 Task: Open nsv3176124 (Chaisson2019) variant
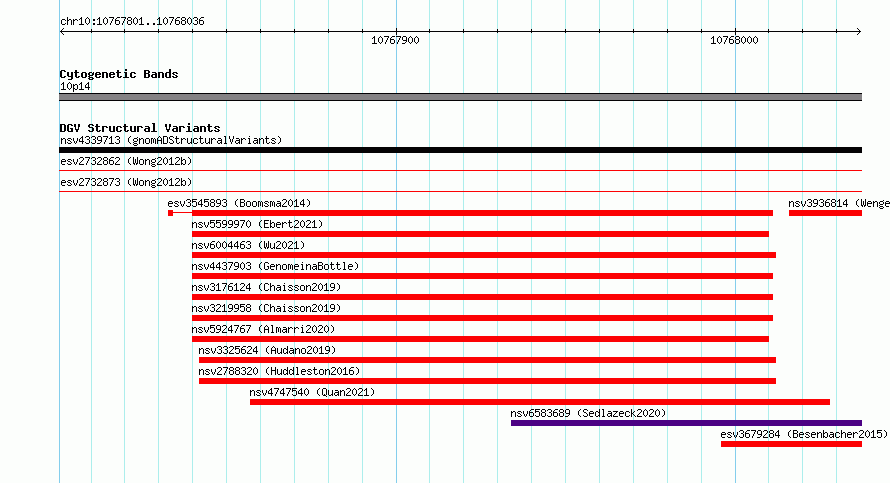(x=266, y=287)
